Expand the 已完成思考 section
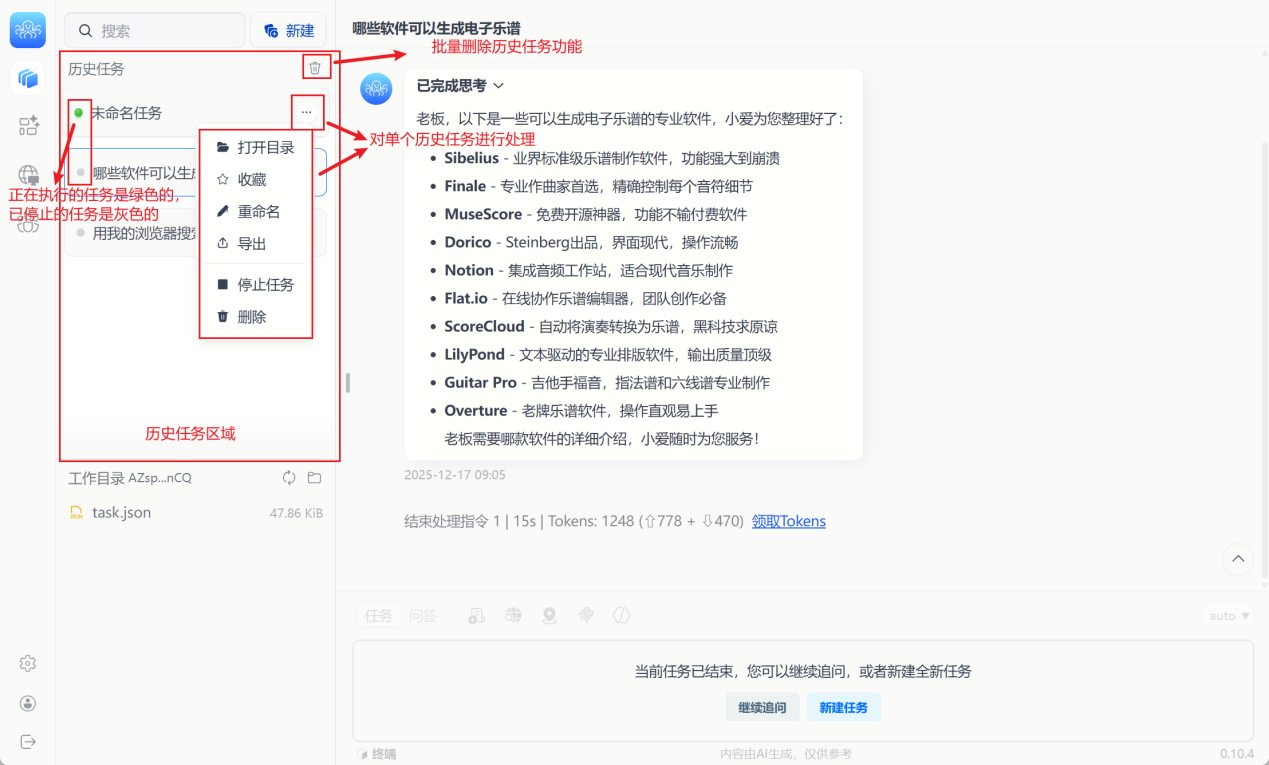This screenshot has width=1269, height=765. [460, 86]
